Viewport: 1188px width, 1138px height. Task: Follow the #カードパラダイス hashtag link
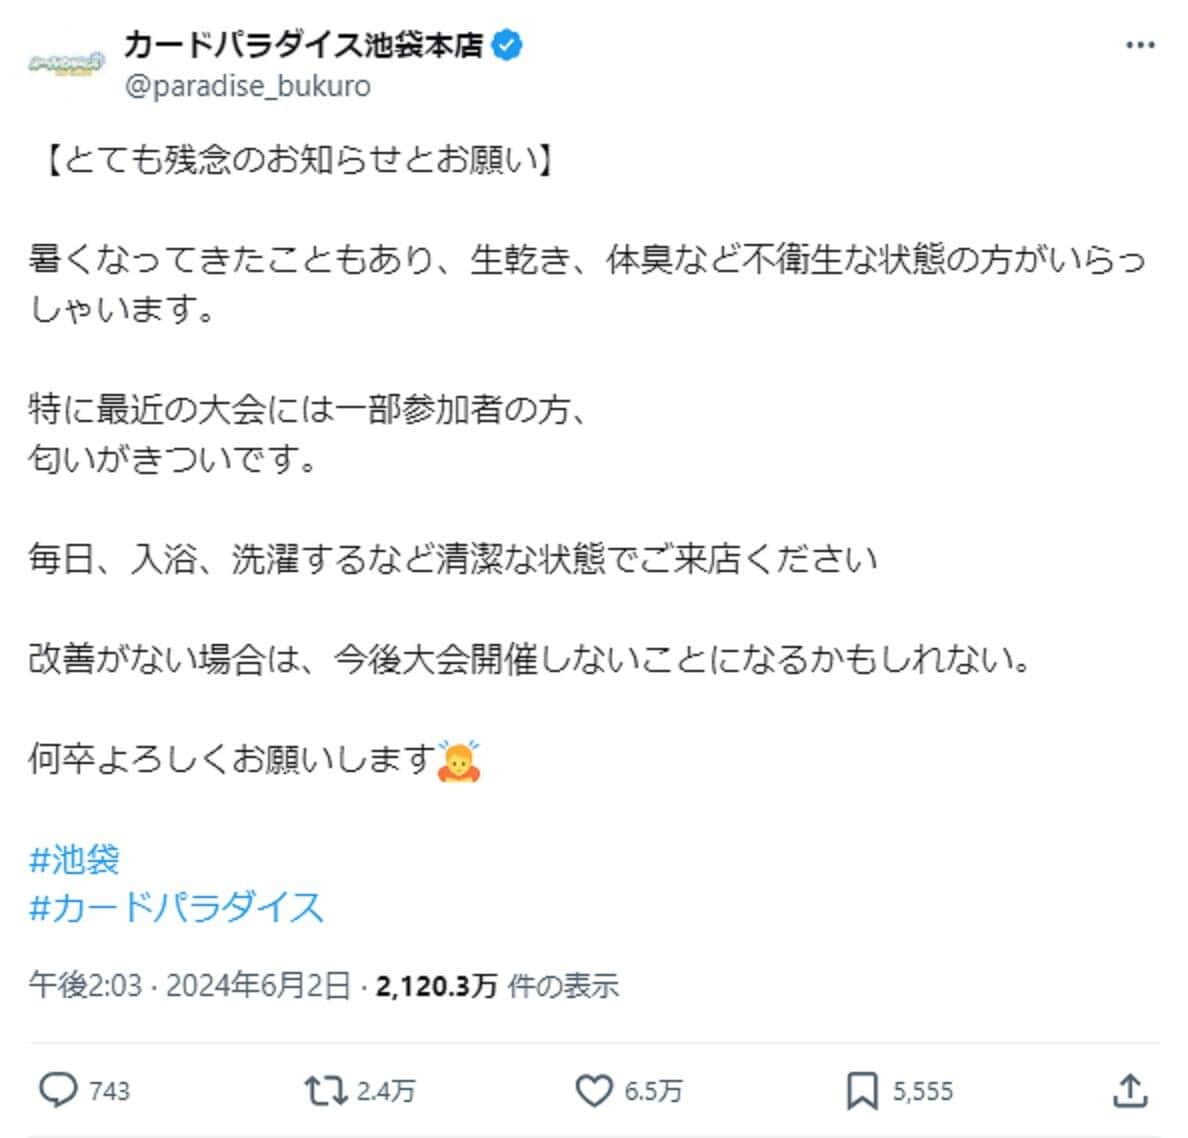pos(177,908)
